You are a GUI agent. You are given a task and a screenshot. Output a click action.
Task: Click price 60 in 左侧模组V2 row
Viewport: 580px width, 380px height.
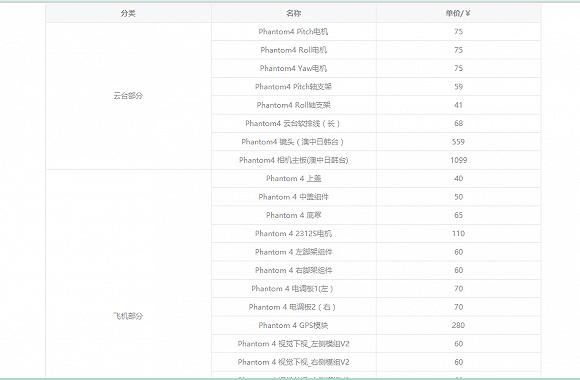click(x=458, y=344)
